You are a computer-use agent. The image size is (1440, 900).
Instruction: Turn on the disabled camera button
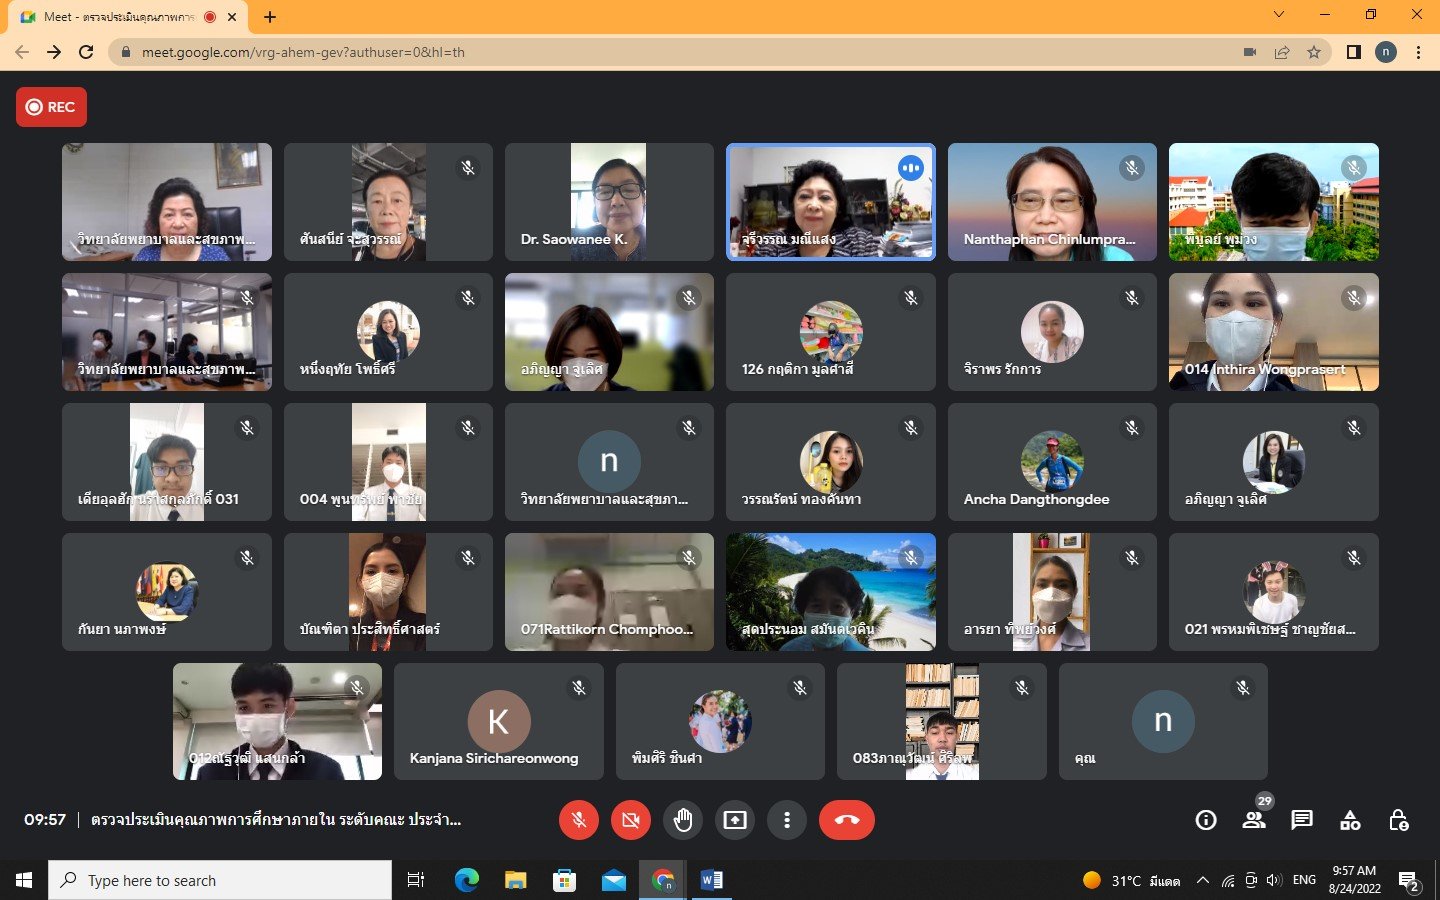tap(630, 820)
